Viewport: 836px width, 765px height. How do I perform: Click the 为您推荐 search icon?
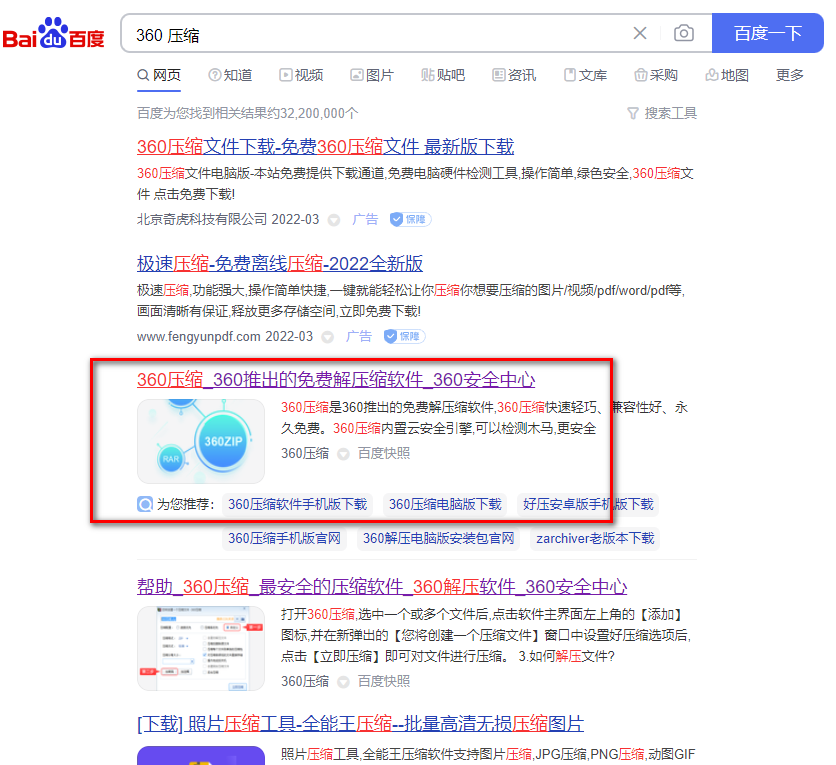(145, 504)
